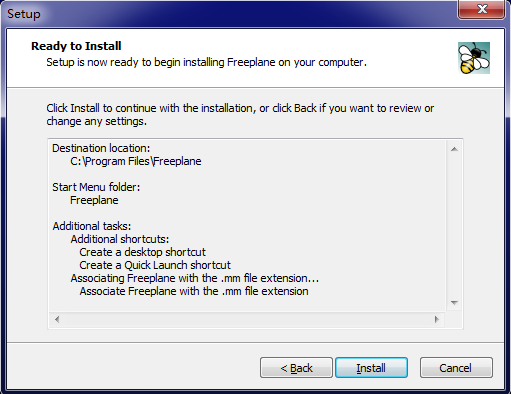Click the vertical scrollbar down arrow
Screen dimensions: 511x394
tap(454, 303)
